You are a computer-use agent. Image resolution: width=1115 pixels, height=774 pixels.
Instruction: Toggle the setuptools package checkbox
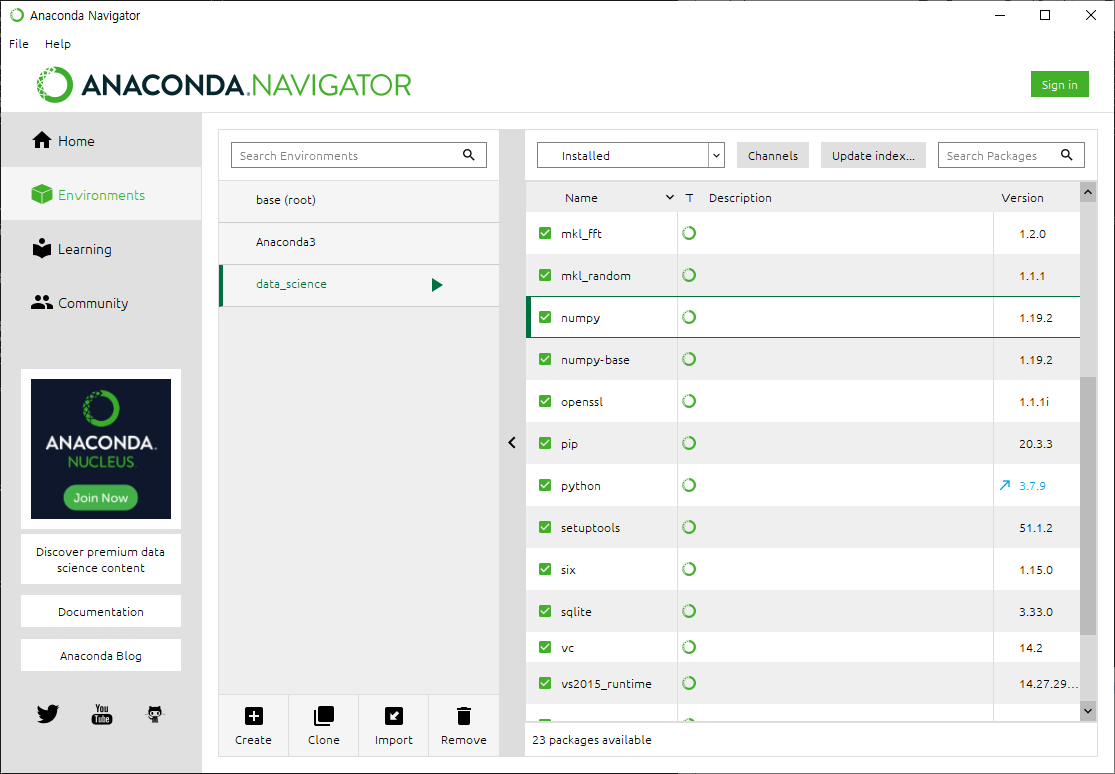[x=545, y=526]
